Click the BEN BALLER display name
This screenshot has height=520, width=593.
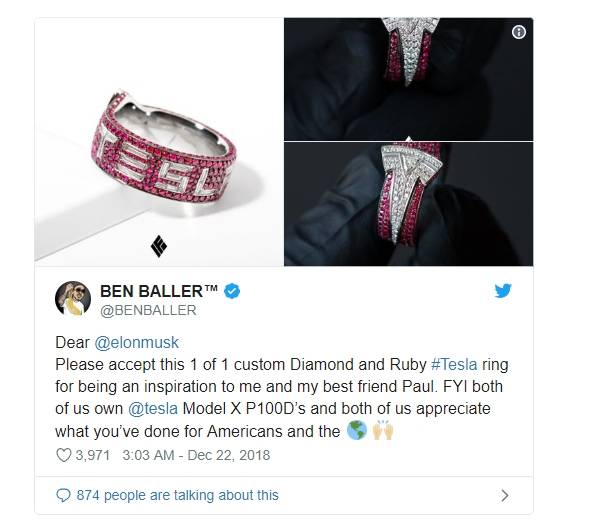(x=159, y=291)
